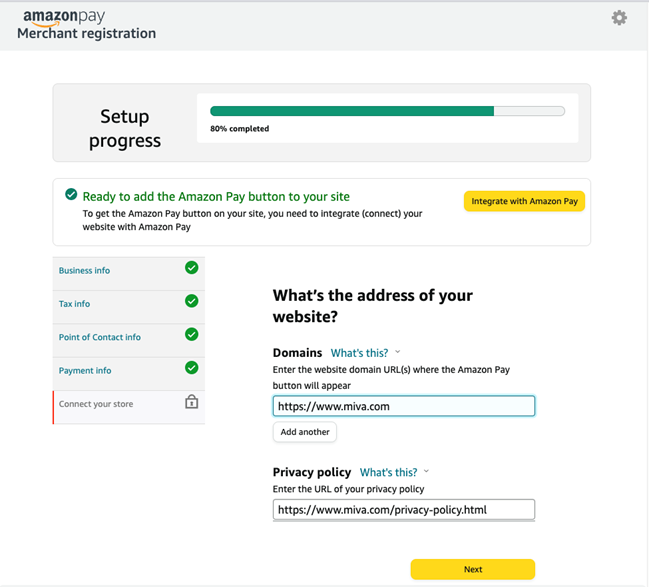Open the settings gear icon
Image resolution: width=649 pixels, height=587 pixels.
click(619, 18)
